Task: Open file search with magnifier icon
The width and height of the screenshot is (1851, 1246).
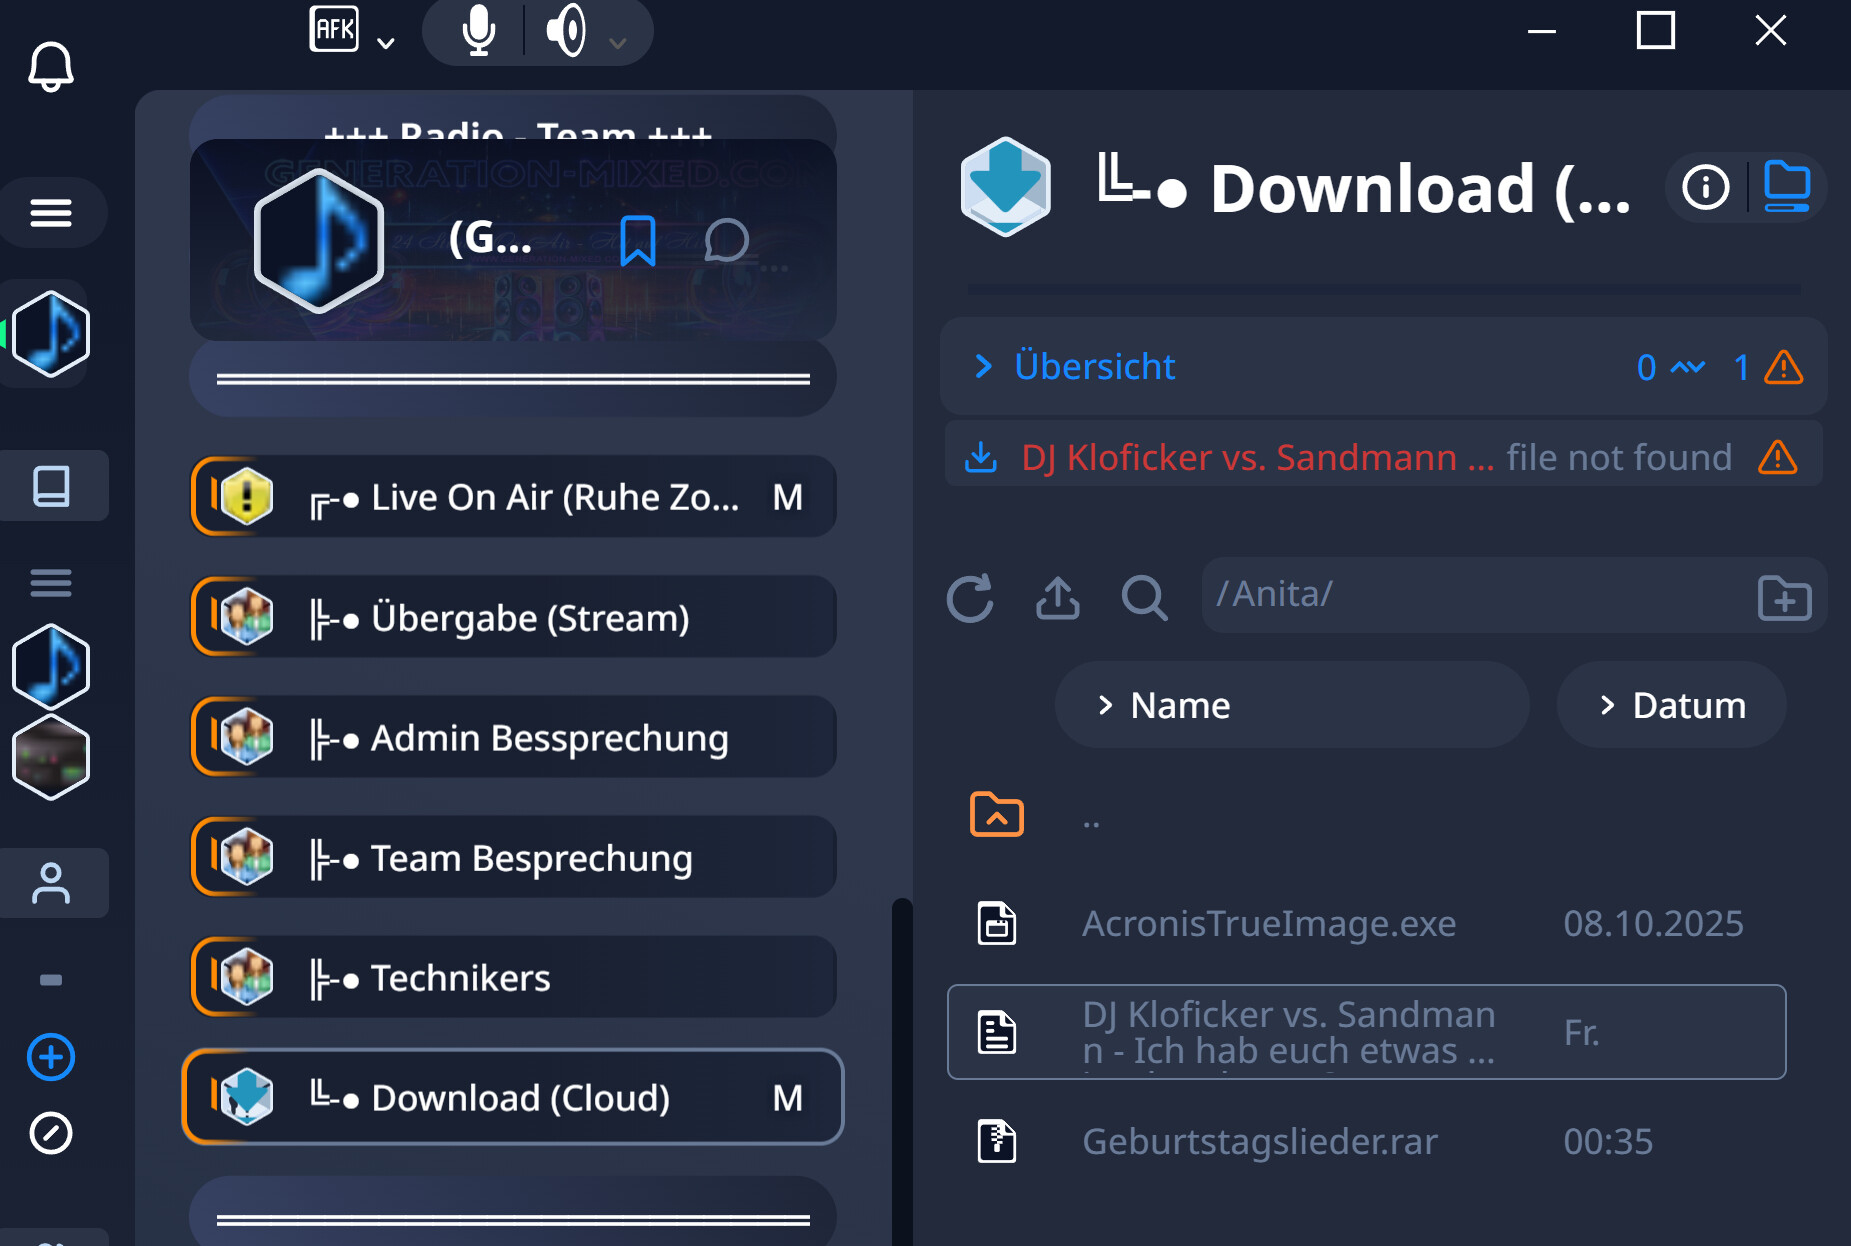Action: (x=1144, y=598)
